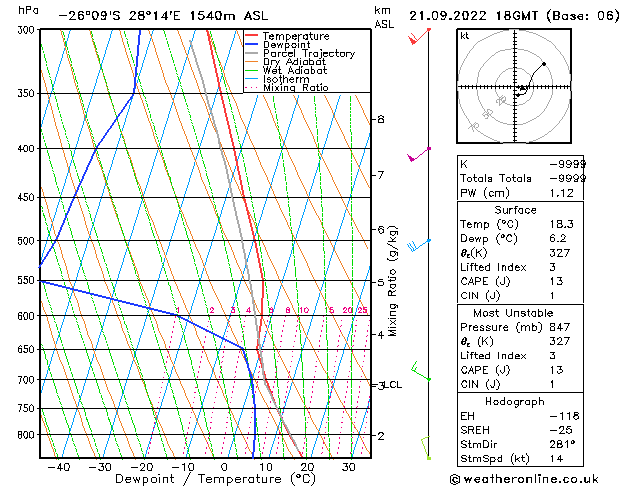Click the 700 hPa pressure axis label
629x486 pixels.
click(28, 379)
